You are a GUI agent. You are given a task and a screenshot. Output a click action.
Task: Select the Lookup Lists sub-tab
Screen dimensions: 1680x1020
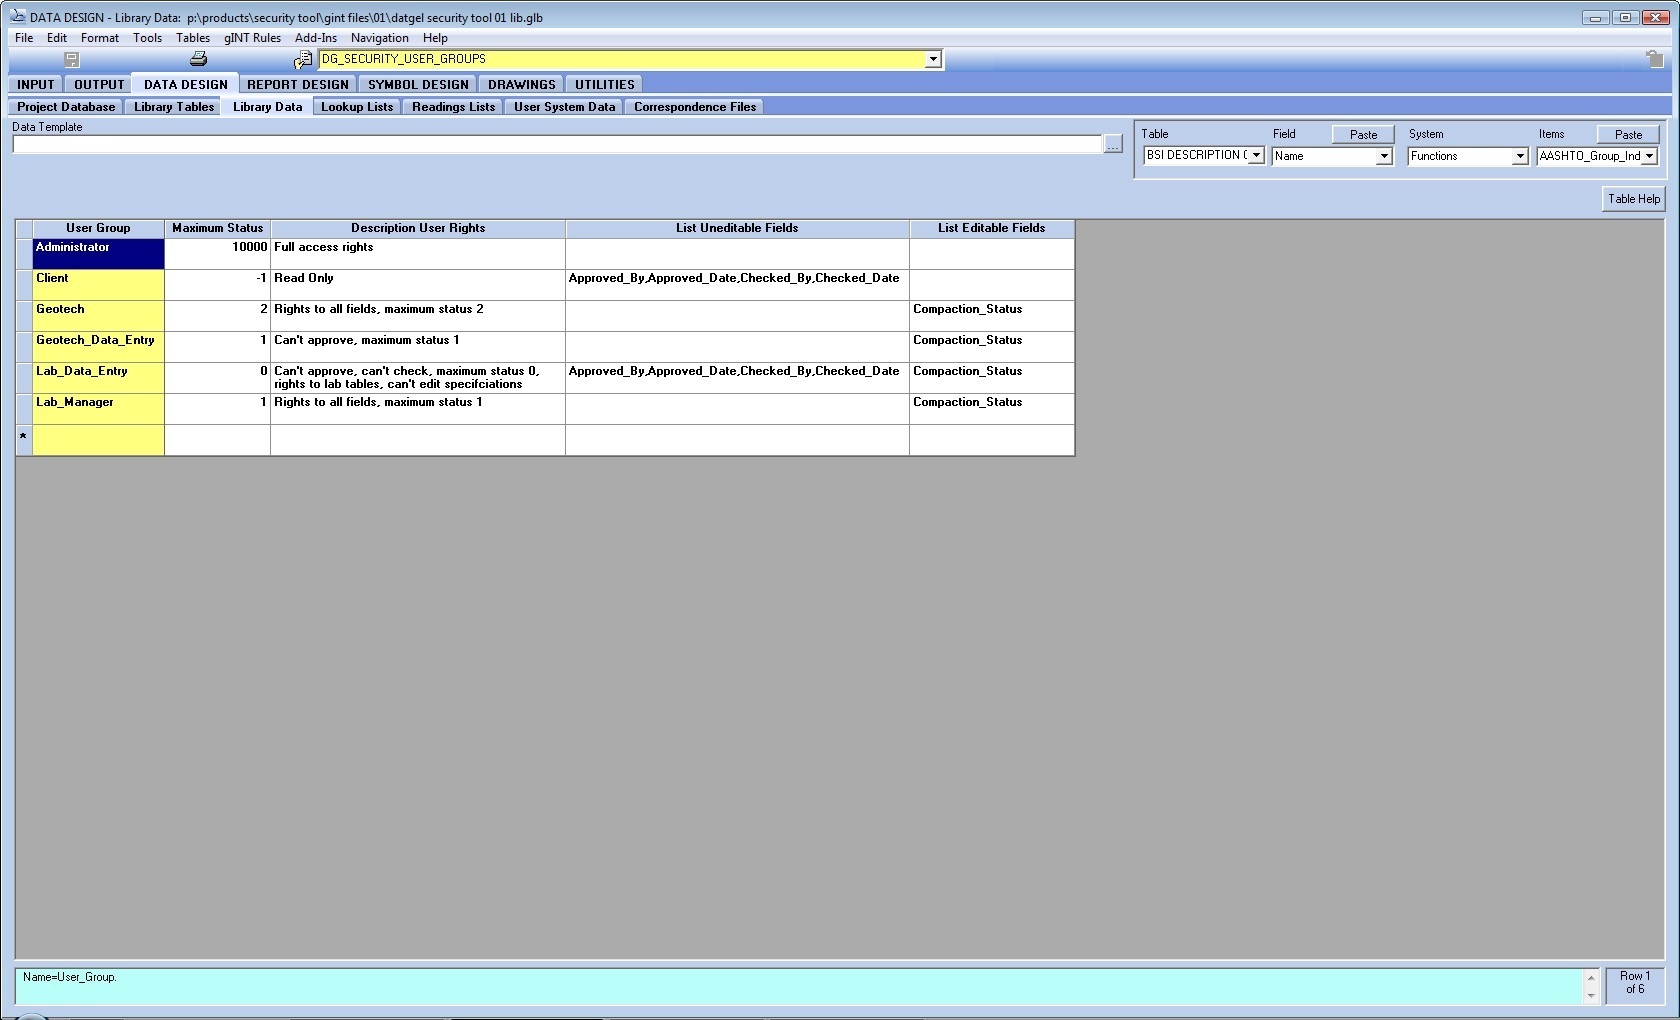(357, 107)
